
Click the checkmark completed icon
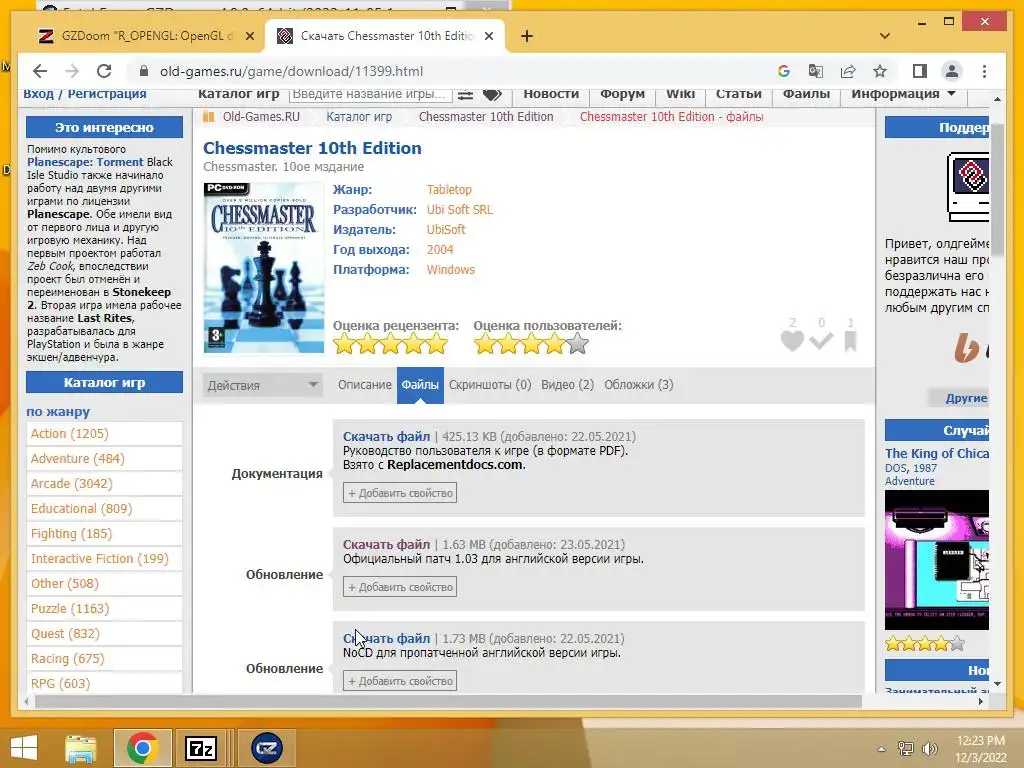[x=821, y=340]
